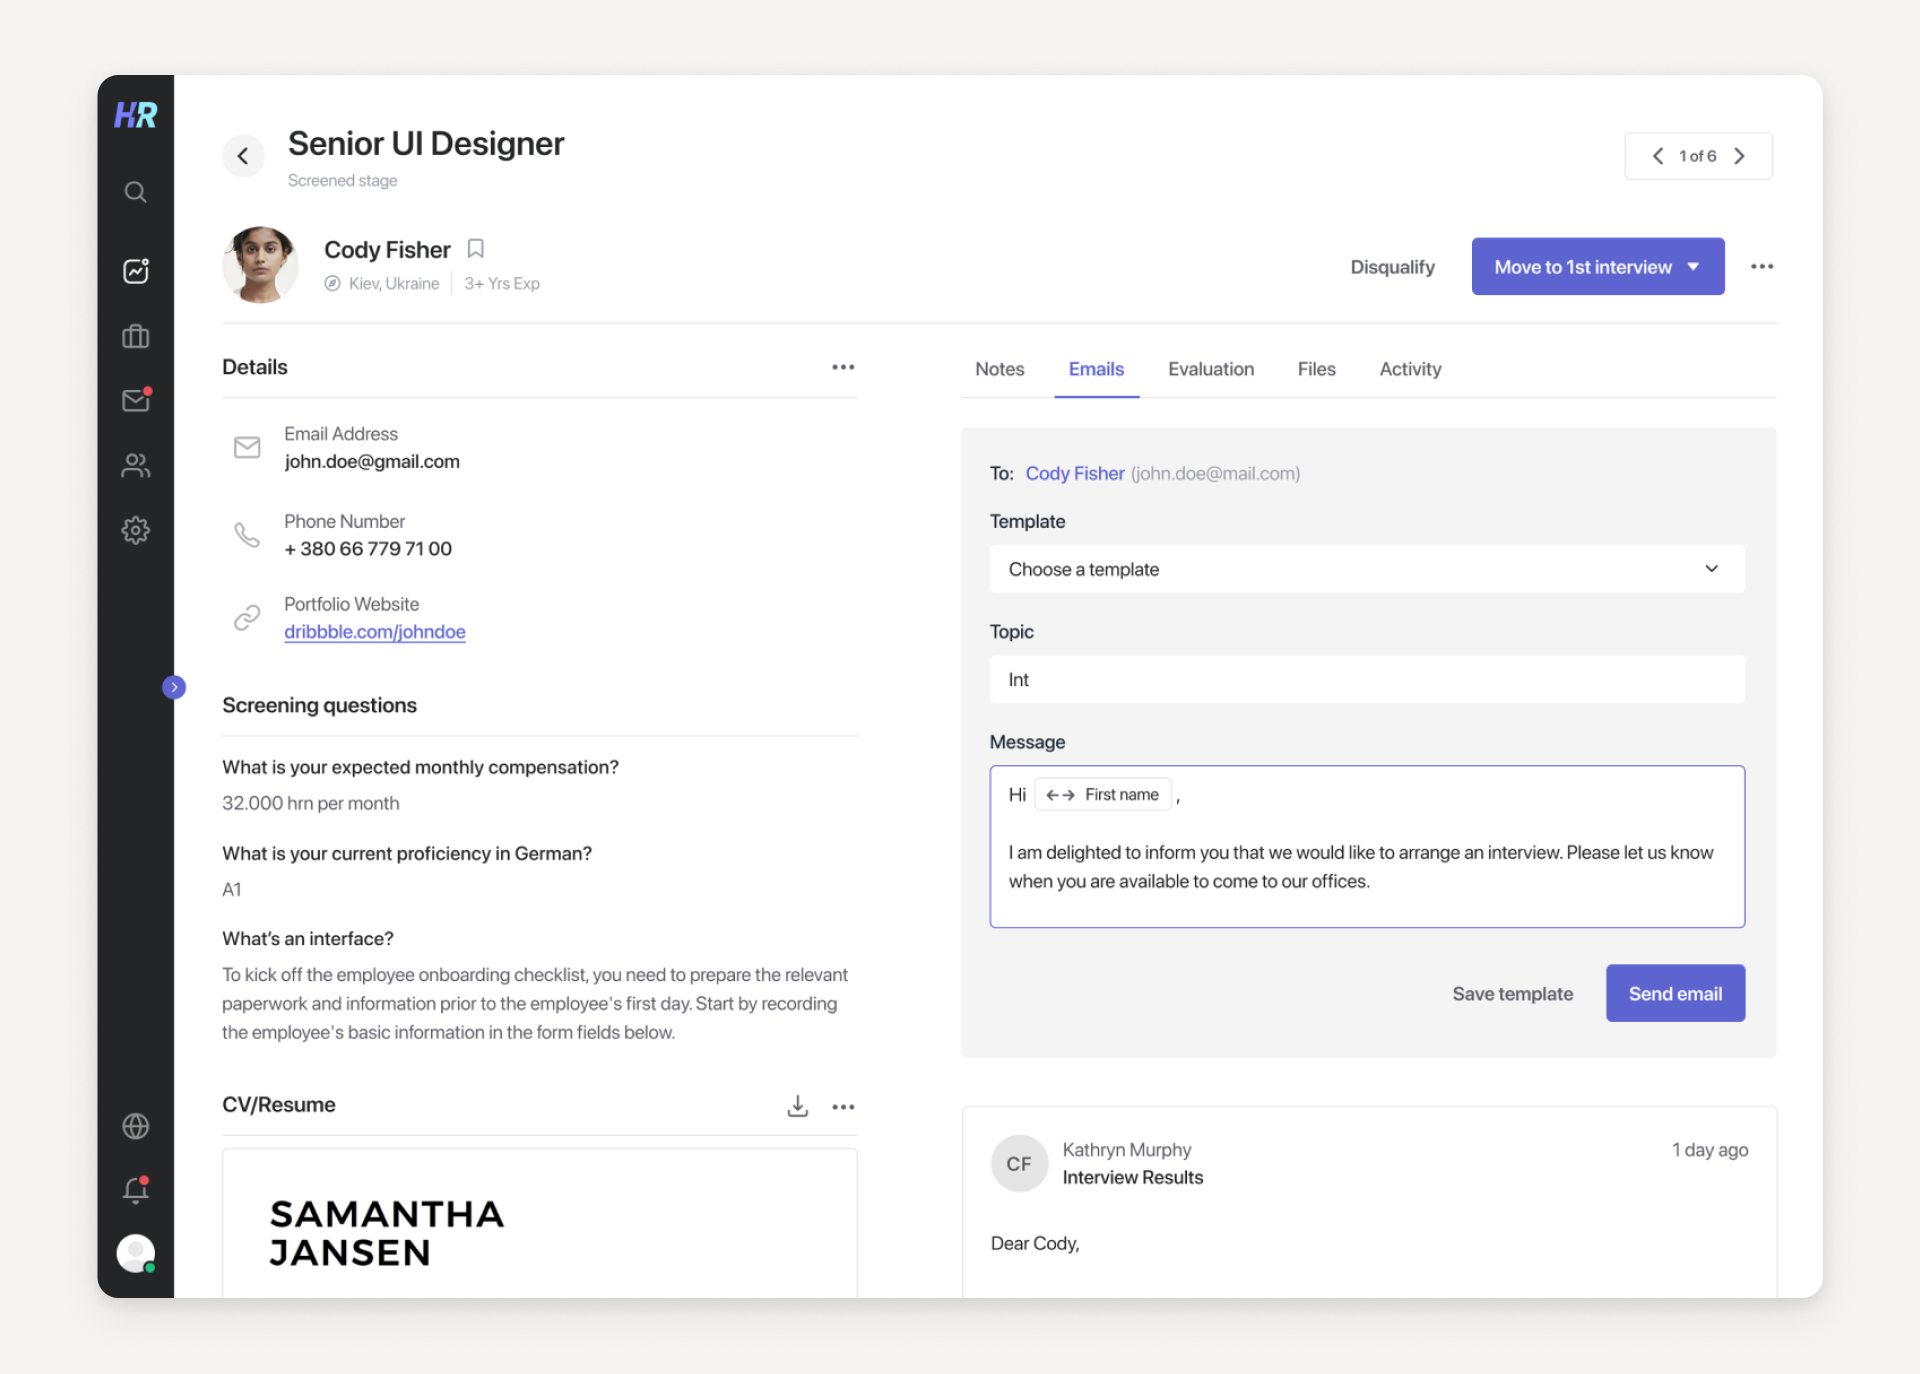Click the Disqualify button

click(x=1392, y=266)
